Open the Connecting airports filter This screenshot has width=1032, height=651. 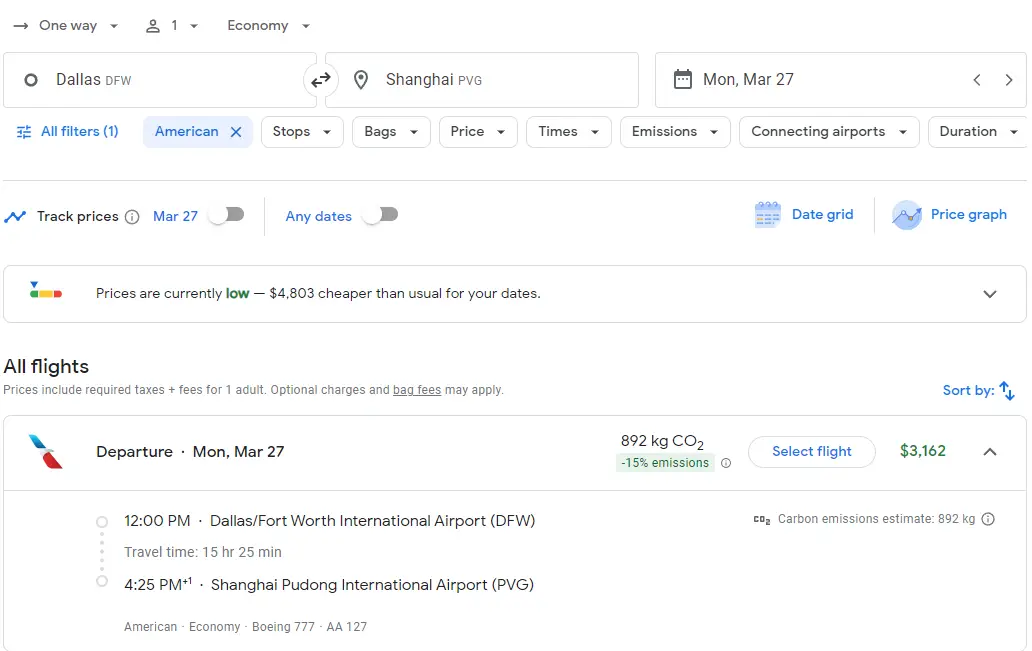829,132
